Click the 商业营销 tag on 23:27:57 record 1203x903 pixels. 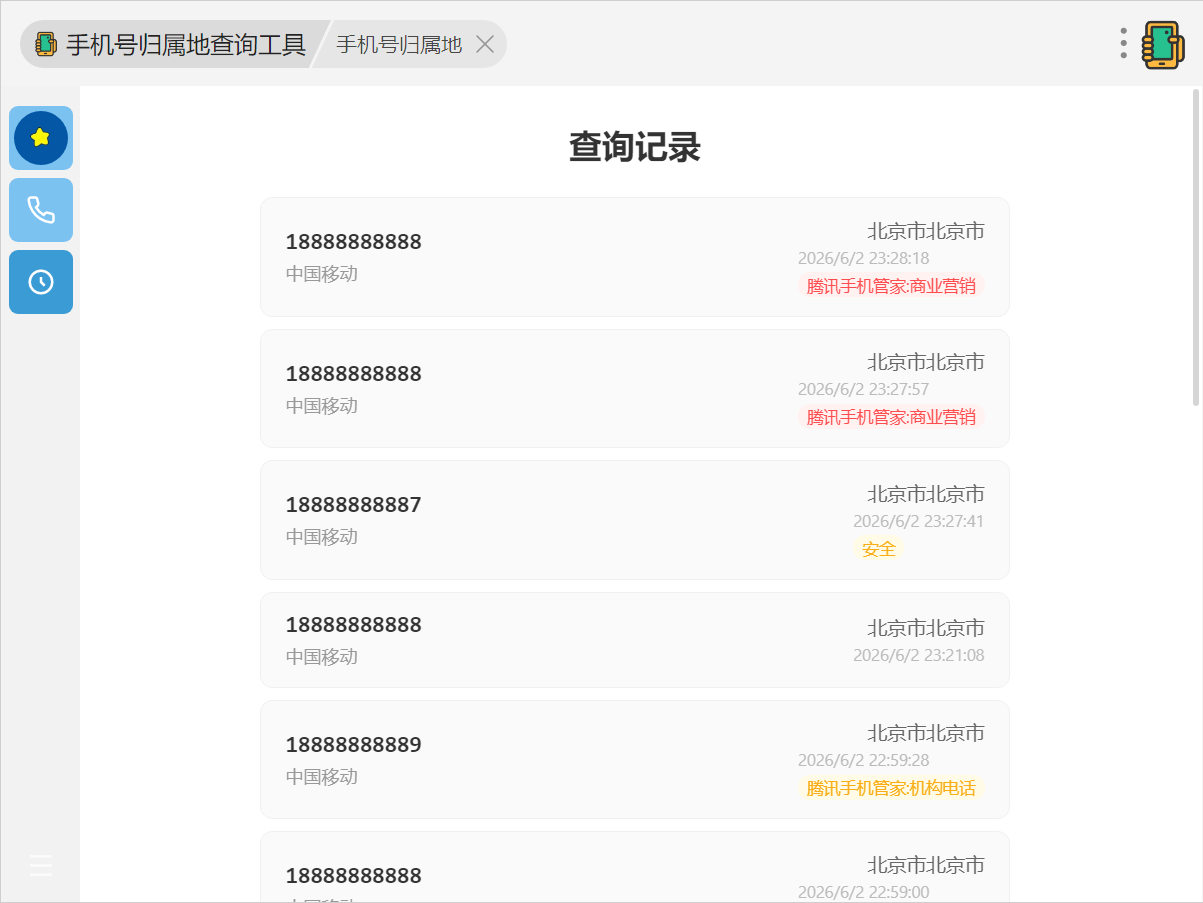tap(891, 417)
